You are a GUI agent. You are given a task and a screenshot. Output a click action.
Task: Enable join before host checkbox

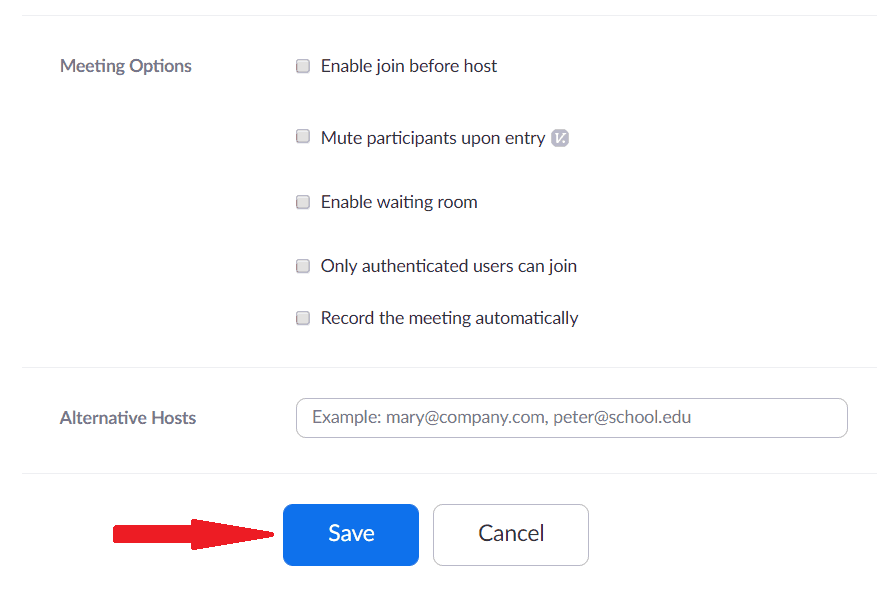pyautogui.click(x=303, y=66)
